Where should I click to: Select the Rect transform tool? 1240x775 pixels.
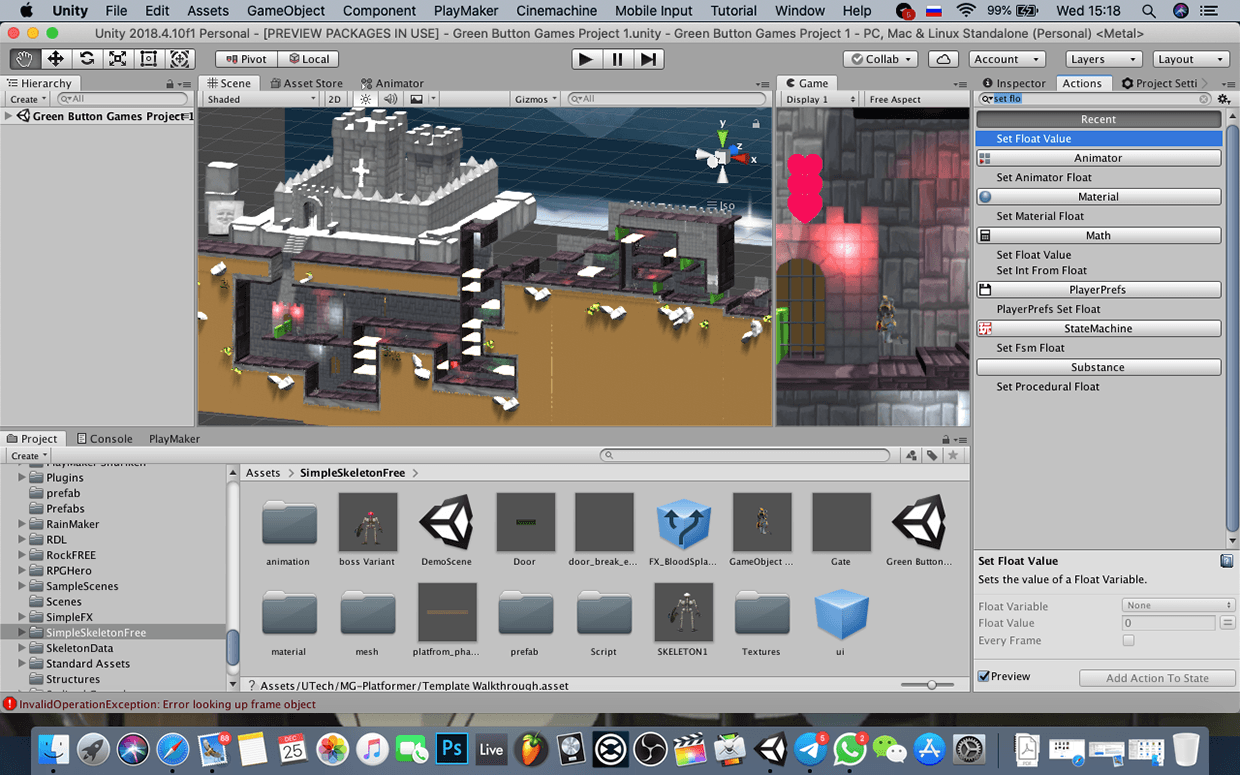click(x=149, y=59)
